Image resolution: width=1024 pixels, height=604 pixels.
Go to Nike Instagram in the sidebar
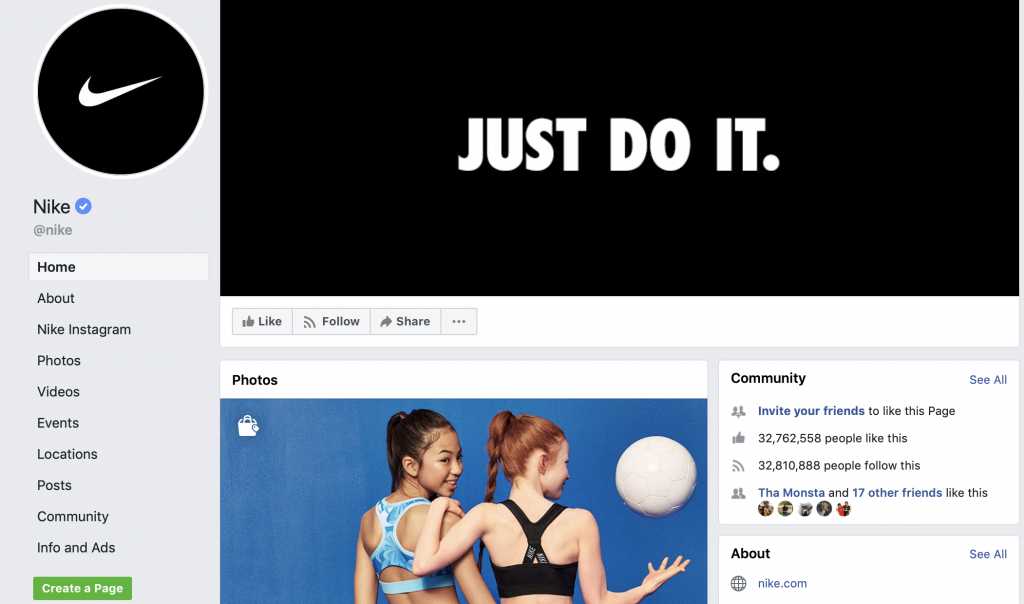84,330
